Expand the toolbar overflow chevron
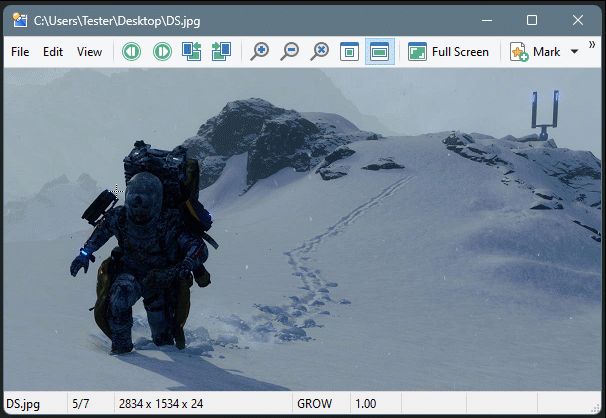The width and height of the screenshot is (606, 418). (592, 45)
